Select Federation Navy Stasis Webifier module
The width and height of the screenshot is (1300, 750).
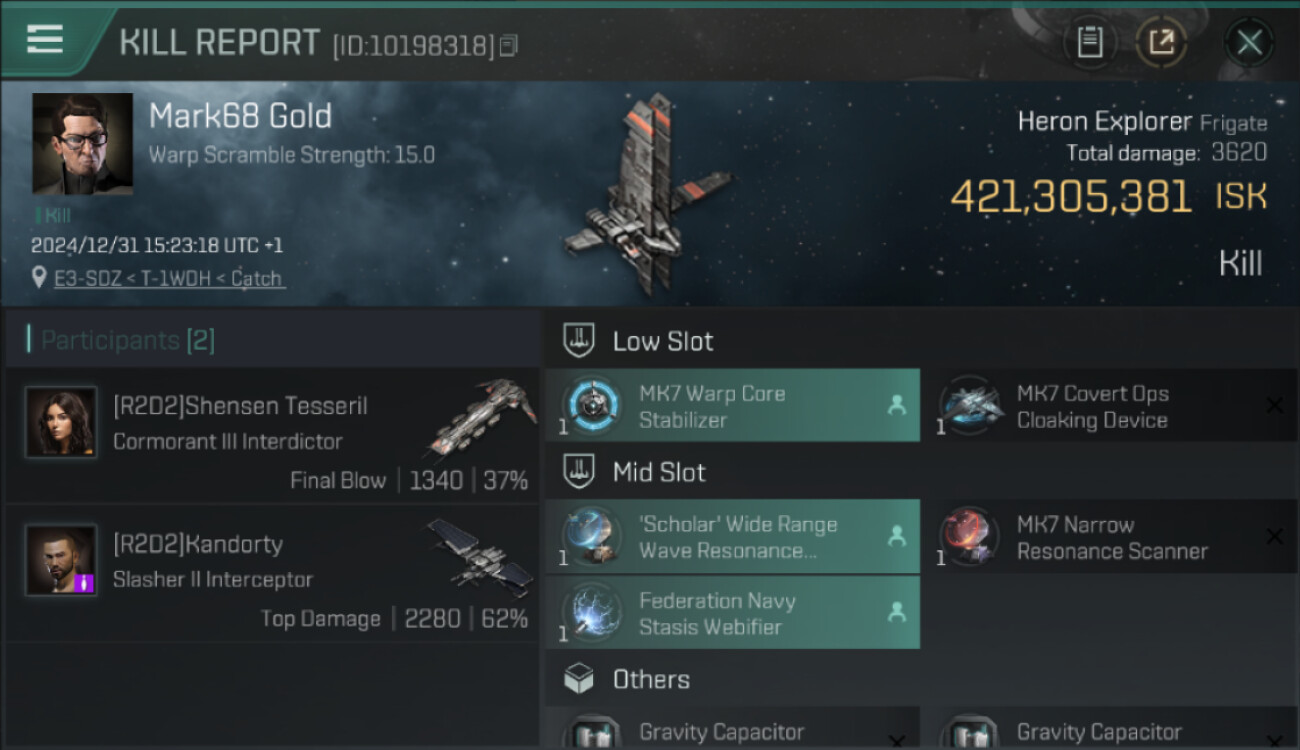pyautogui.click(x=732, y=613)
